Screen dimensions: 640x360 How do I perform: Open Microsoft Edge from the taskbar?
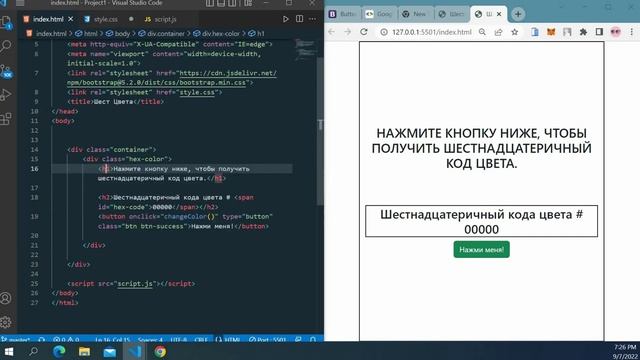[x=59, y=351]
